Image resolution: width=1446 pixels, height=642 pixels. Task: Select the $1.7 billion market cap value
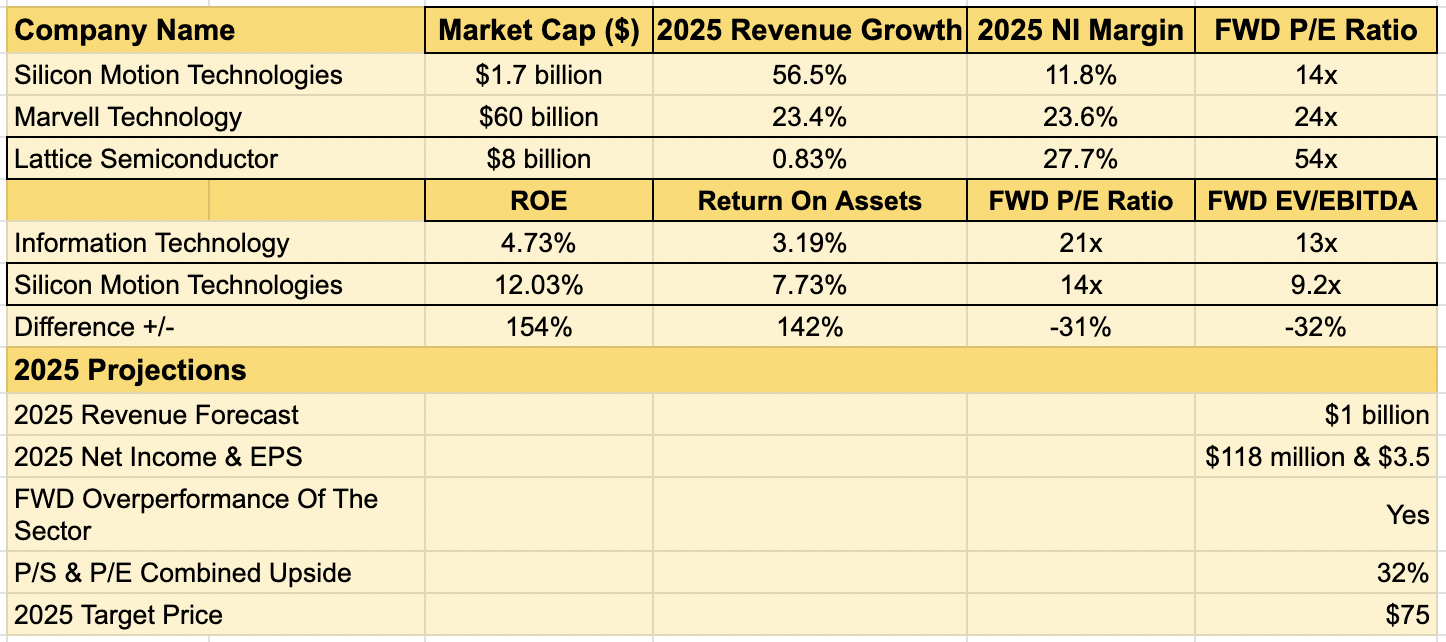click(536, 74)
